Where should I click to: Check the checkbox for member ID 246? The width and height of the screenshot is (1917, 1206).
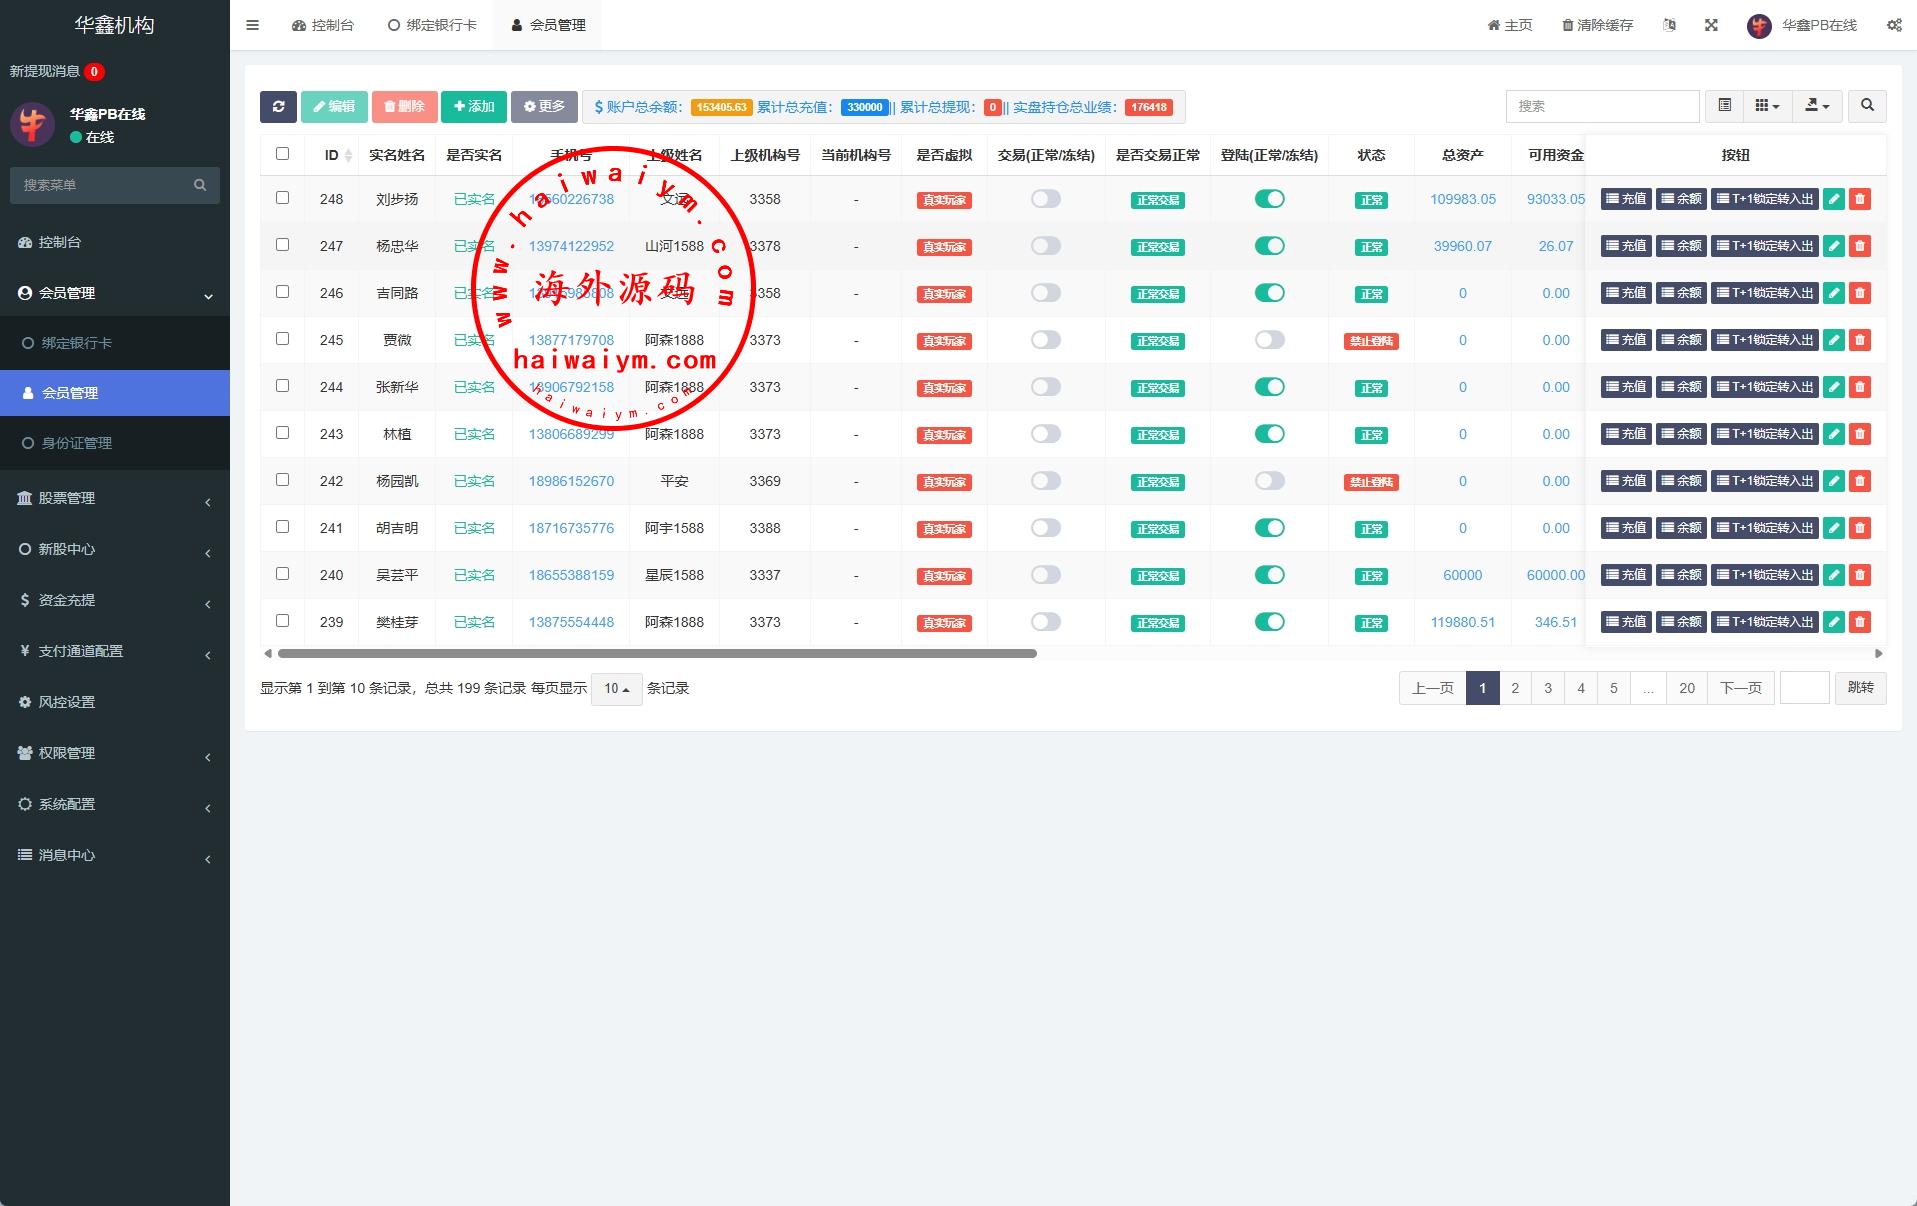click(x=282, y=292)
